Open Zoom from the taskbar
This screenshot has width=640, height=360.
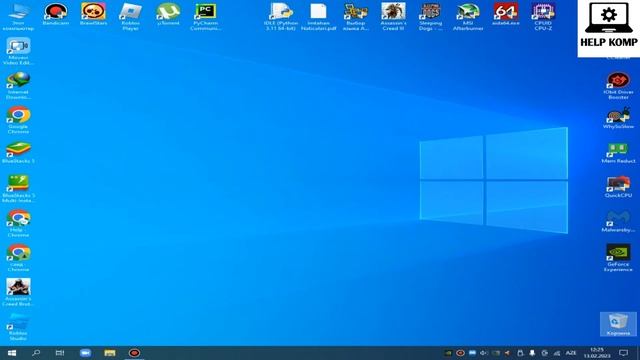85,353
